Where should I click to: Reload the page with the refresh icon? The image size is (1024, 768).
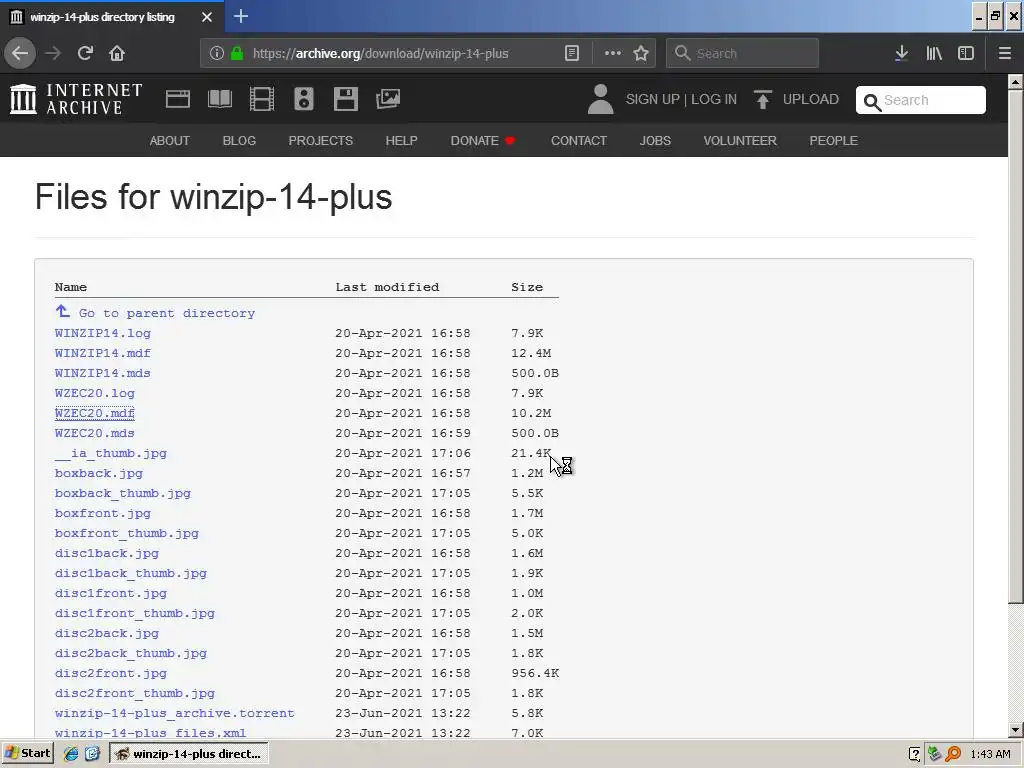(x=85, y=54)
